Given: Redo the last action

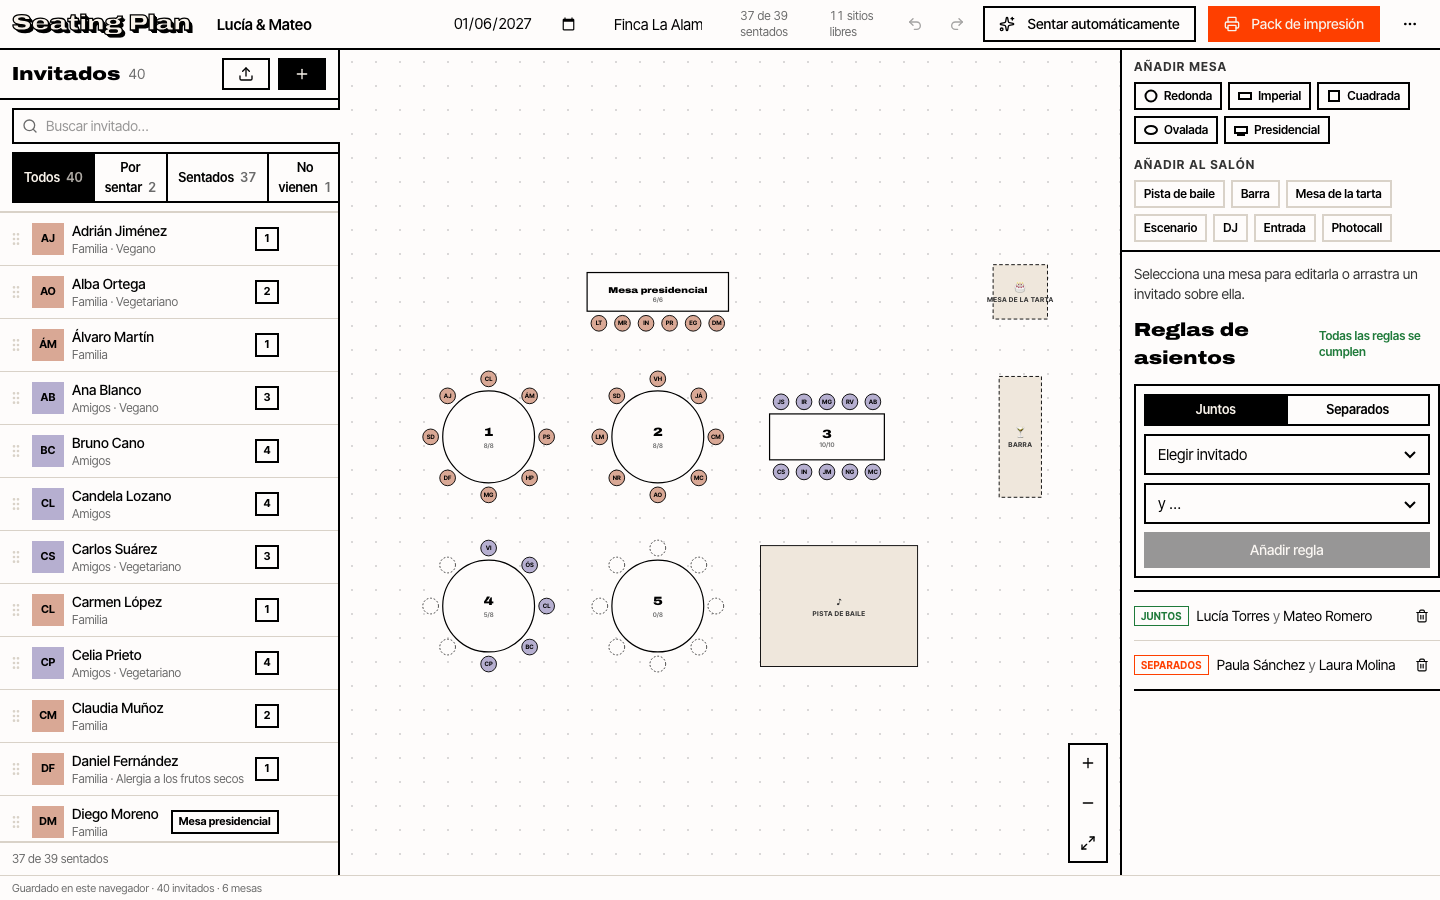Looking at the screenshot, I should coord(957,24).
